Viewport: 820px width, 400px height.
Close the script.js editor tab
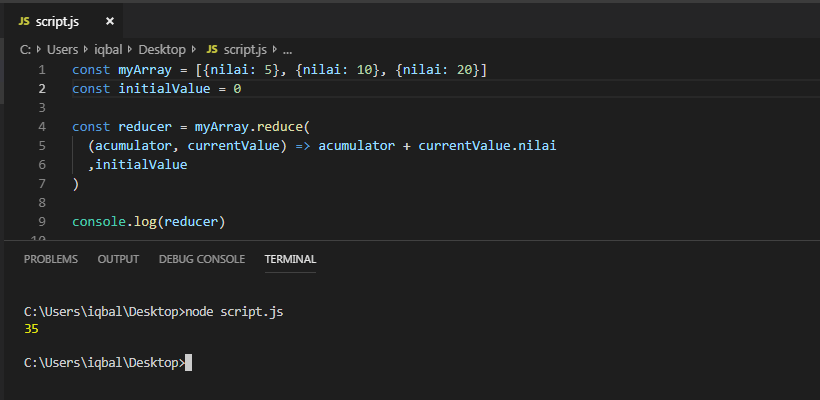click(109, 21)
